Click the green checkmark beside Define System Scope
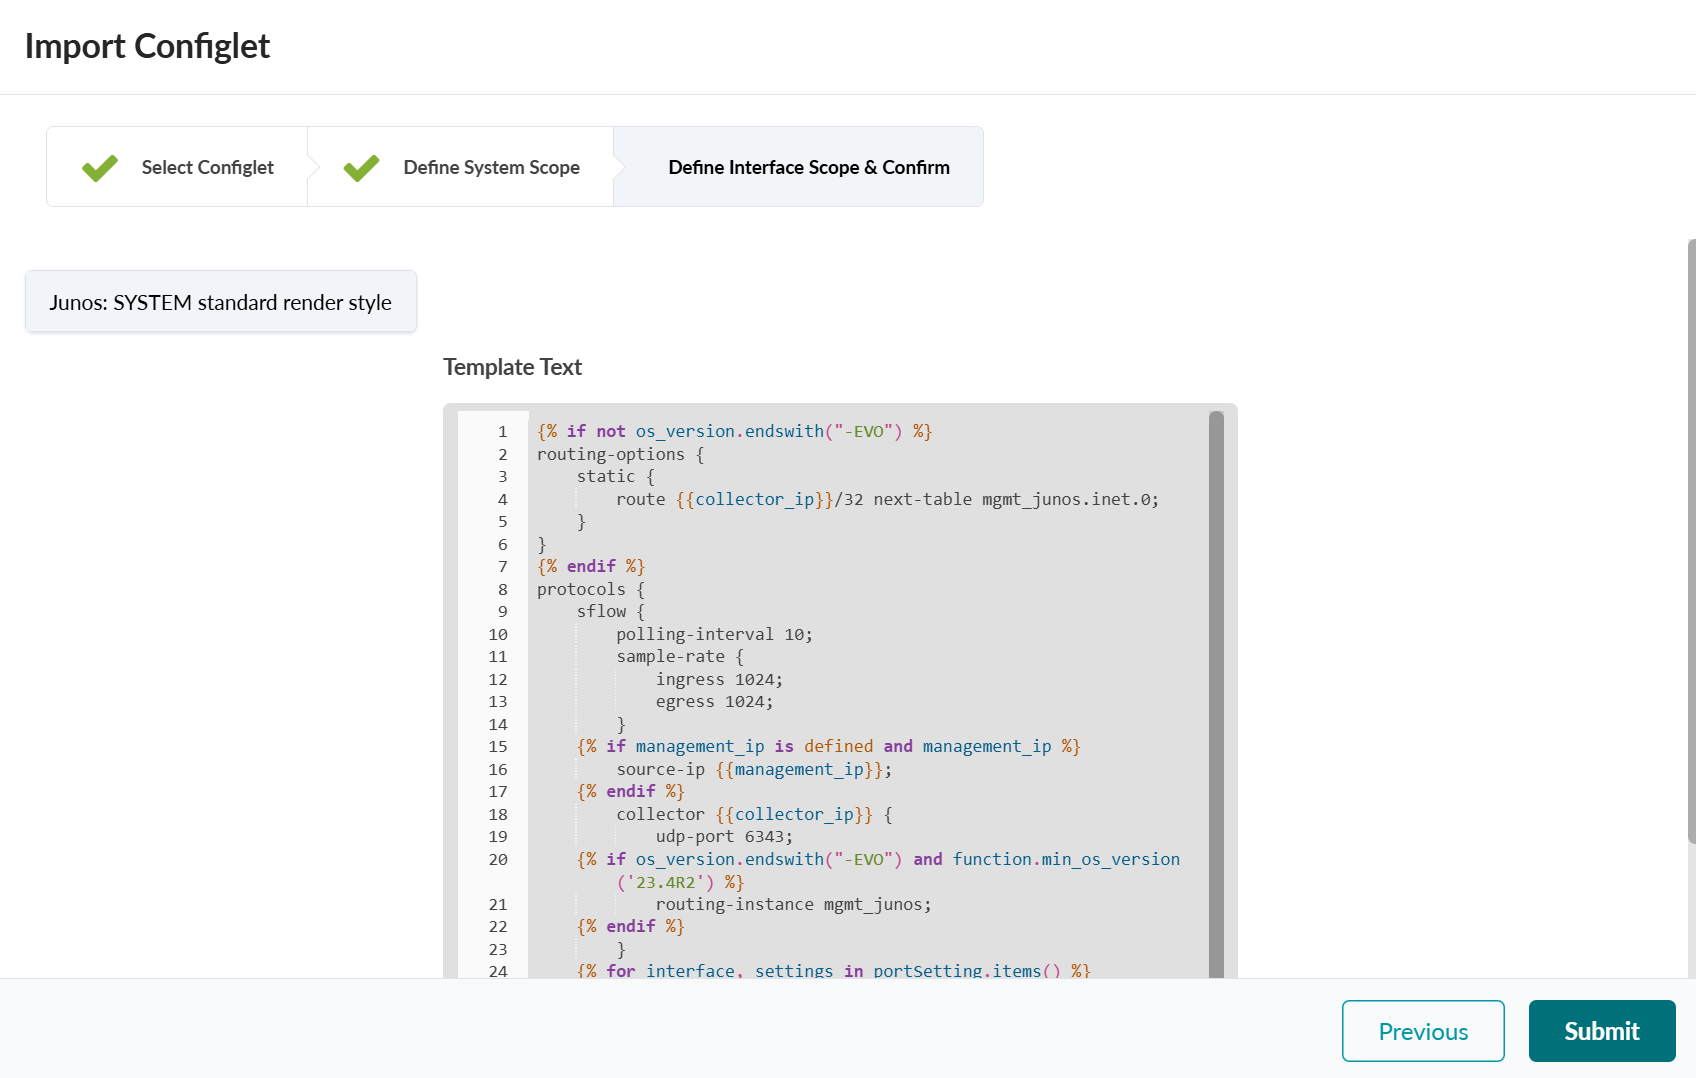This screenshot has height=1078, width=1696. point(361,168)
